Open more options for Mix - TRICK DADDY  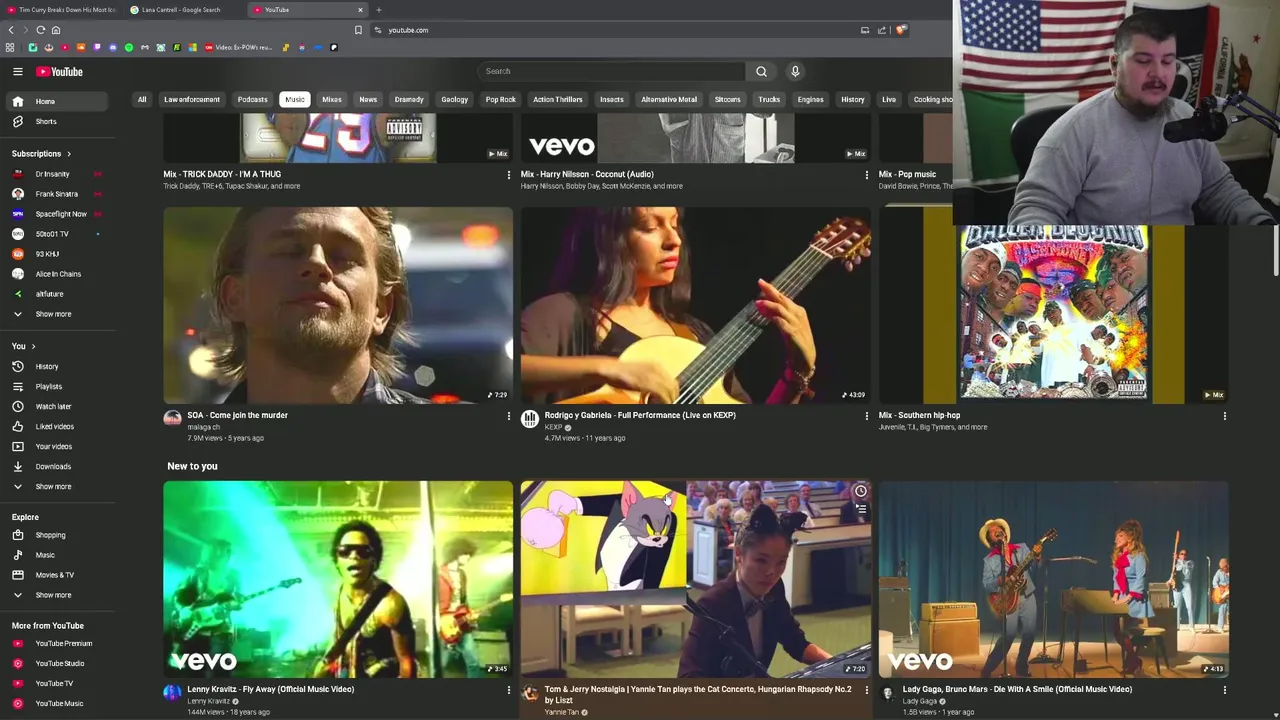pyautogui.click(x=508, y=175)
